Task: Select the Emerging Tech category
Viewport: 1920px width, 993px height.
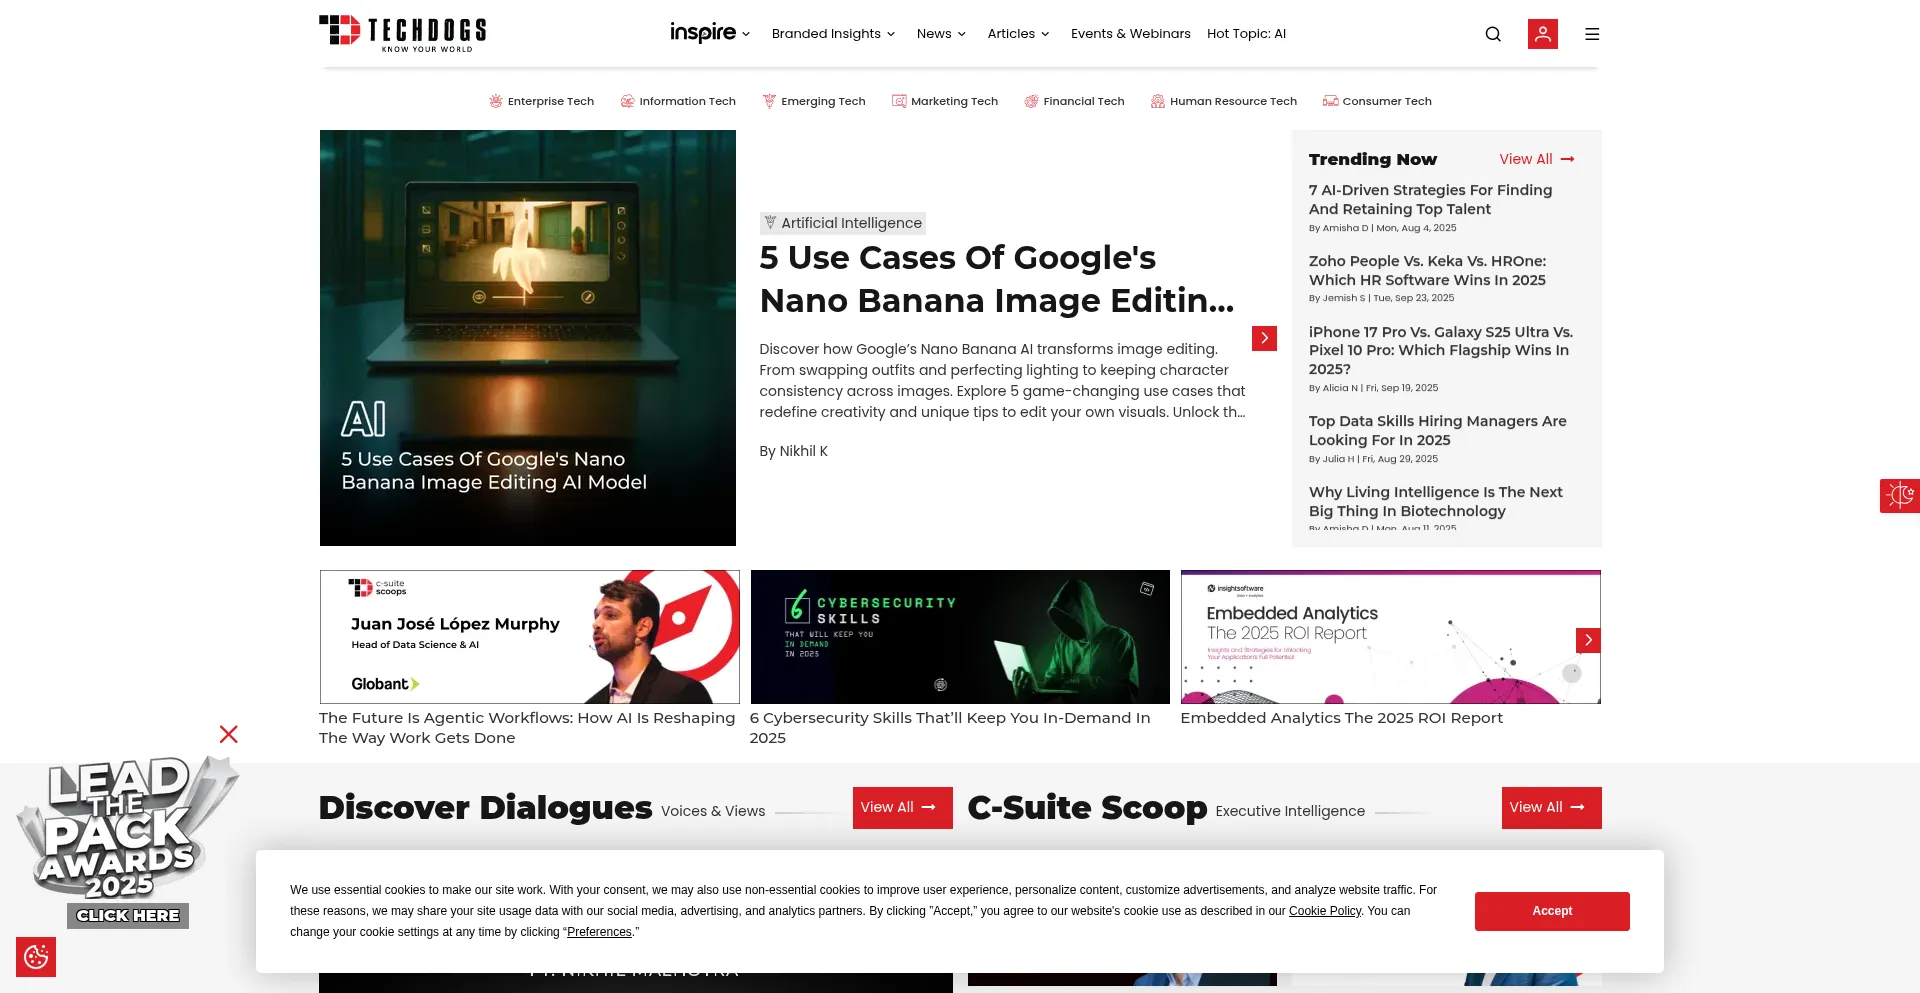Action: (814, 101)
